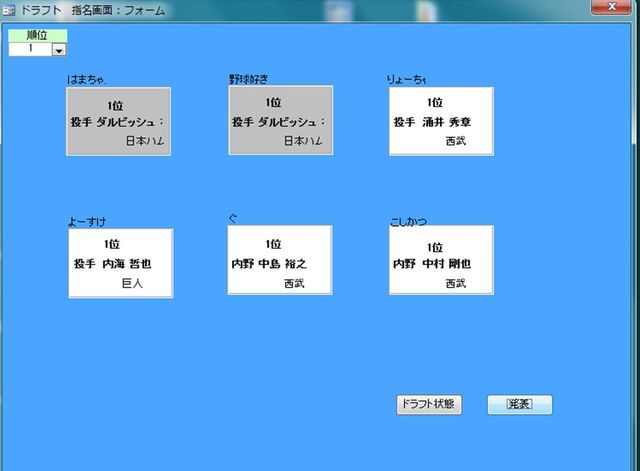Click 内野 中島 裕之 player entry
This screenshot has height=471, width=640.
(x=268, y=264)
